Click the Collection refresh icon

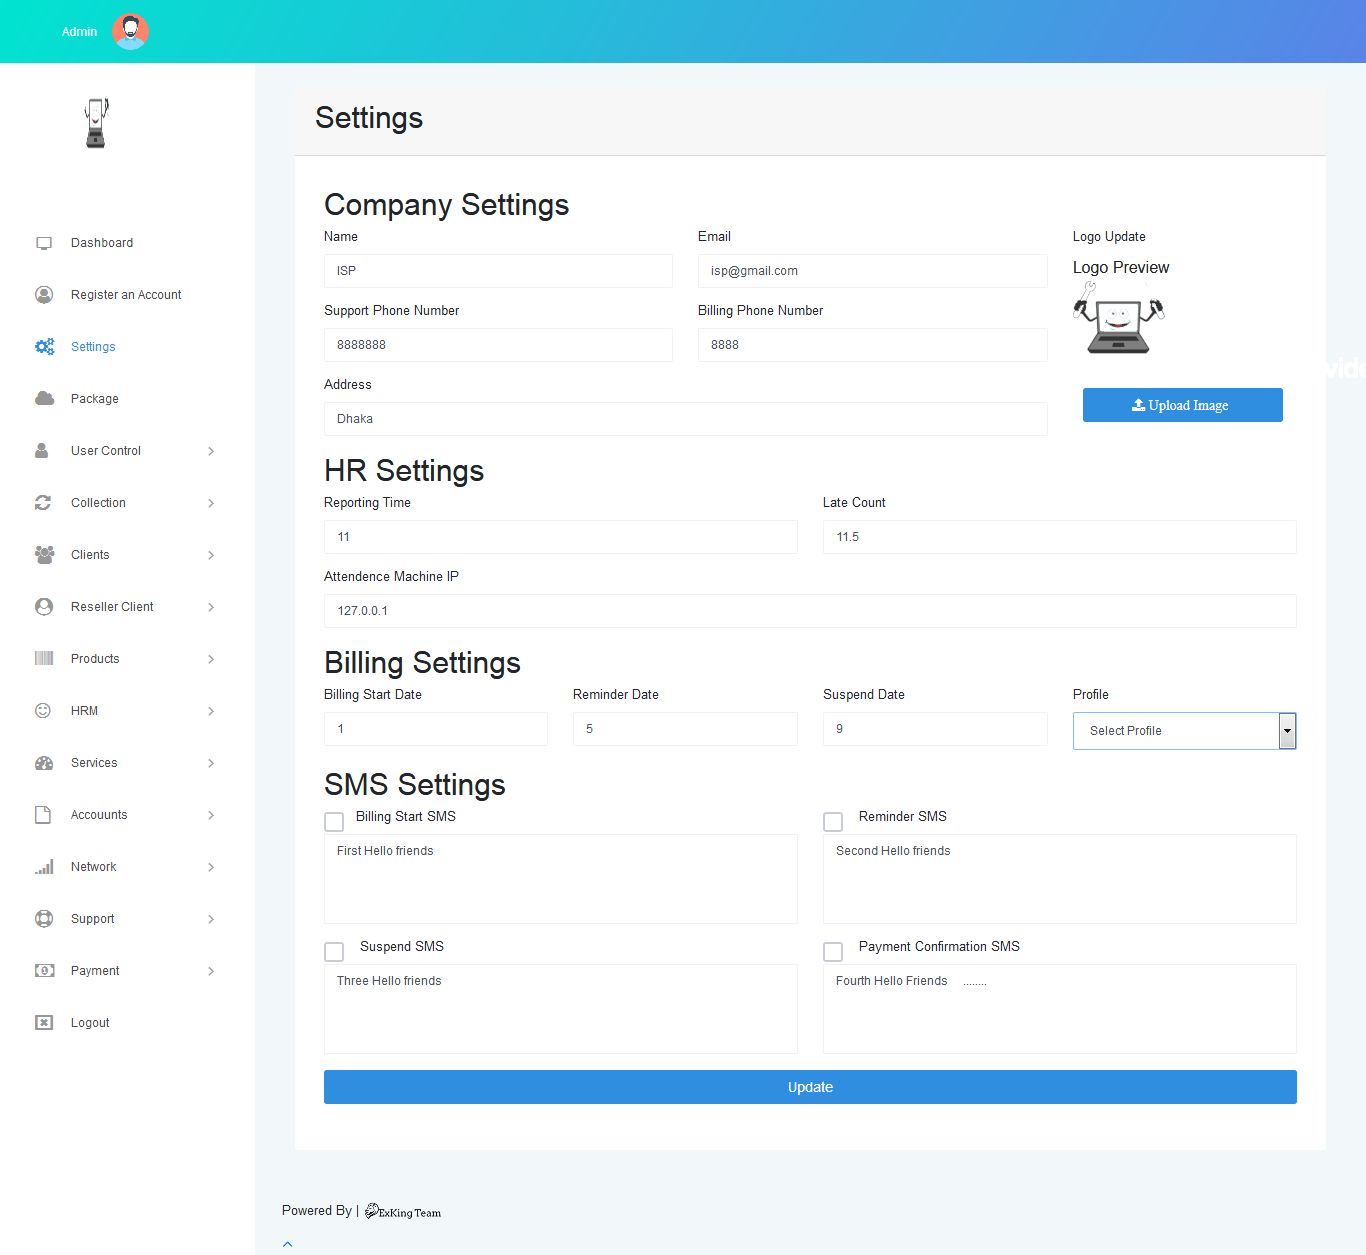coord(43,503)
